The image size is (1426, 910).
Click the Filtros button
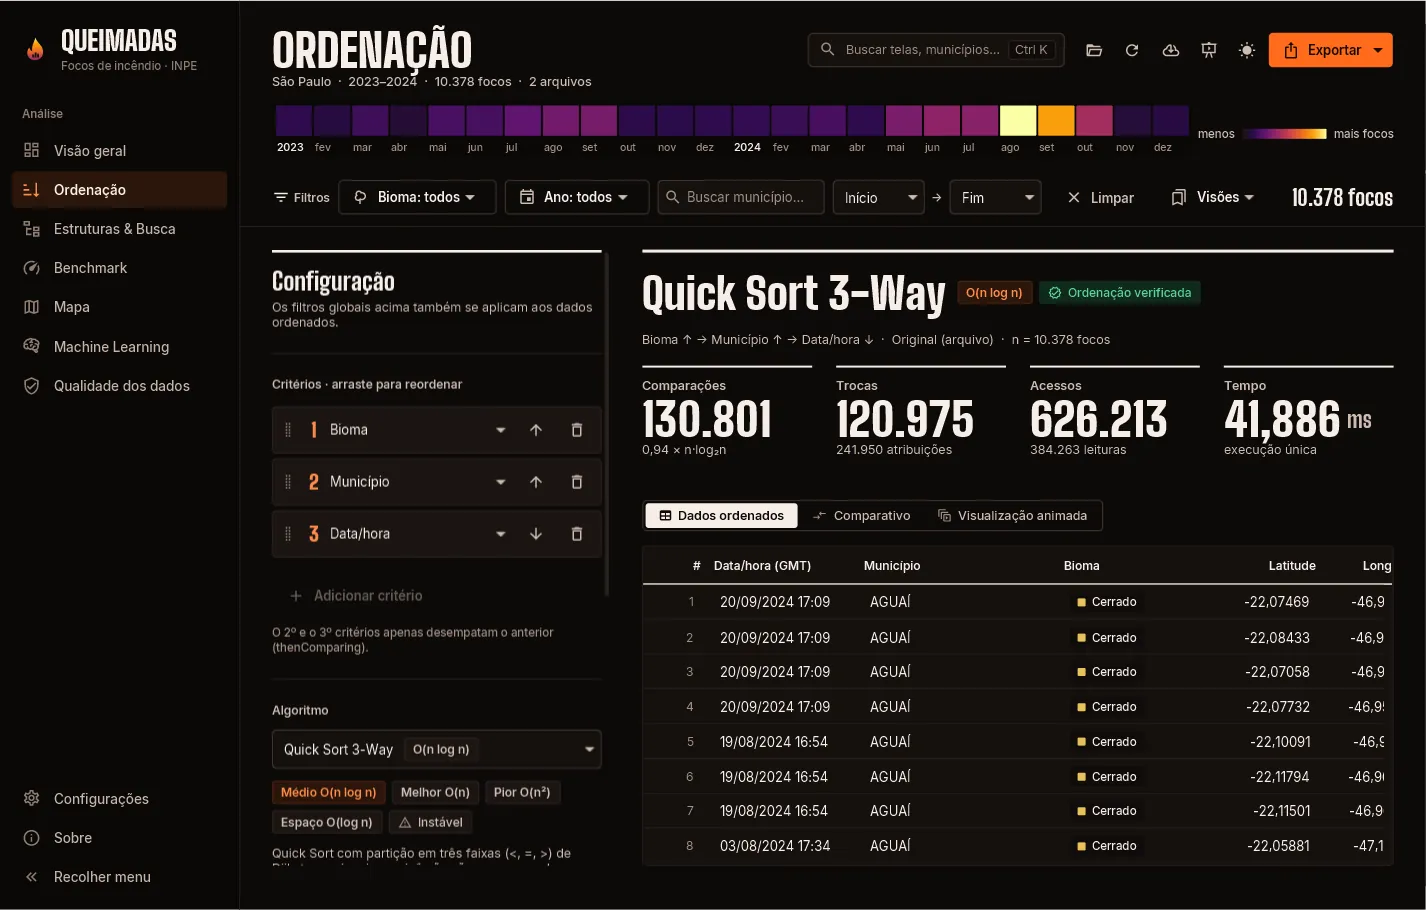click(302, 198)
